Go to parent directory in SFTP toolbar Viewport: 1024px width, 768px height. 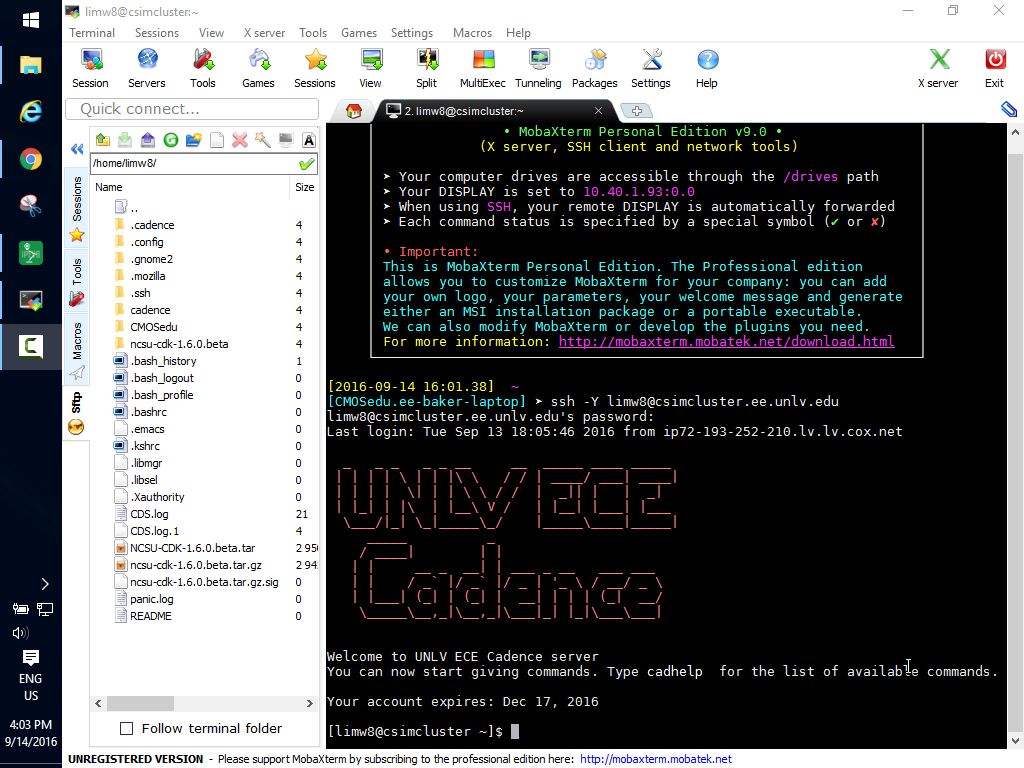102,140
